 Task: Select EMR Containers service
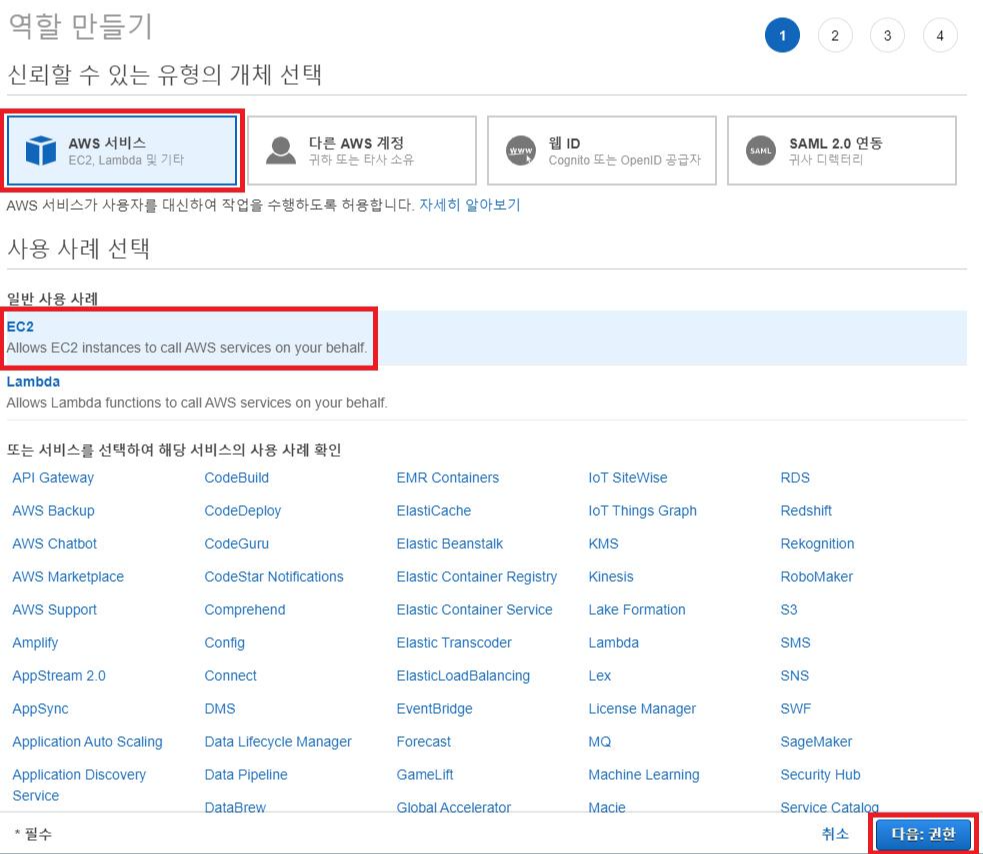point(448,478)
